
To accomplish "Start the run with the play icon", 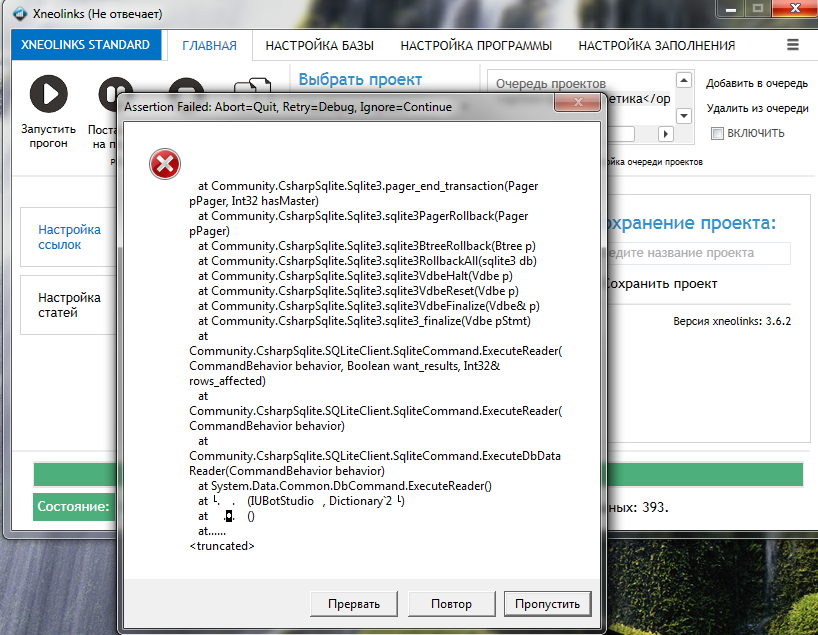I will click(49, 94).
